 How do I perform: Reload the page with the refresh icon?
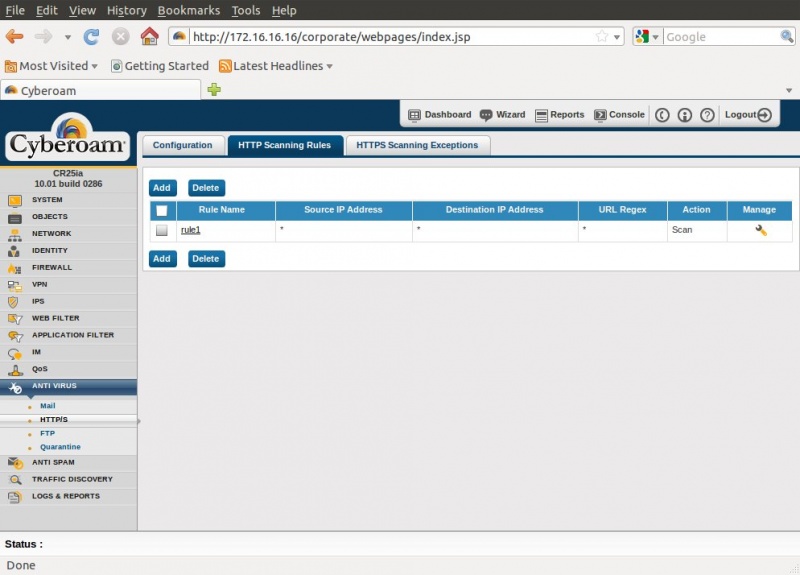pyautogui.click(x=91, y=37)
